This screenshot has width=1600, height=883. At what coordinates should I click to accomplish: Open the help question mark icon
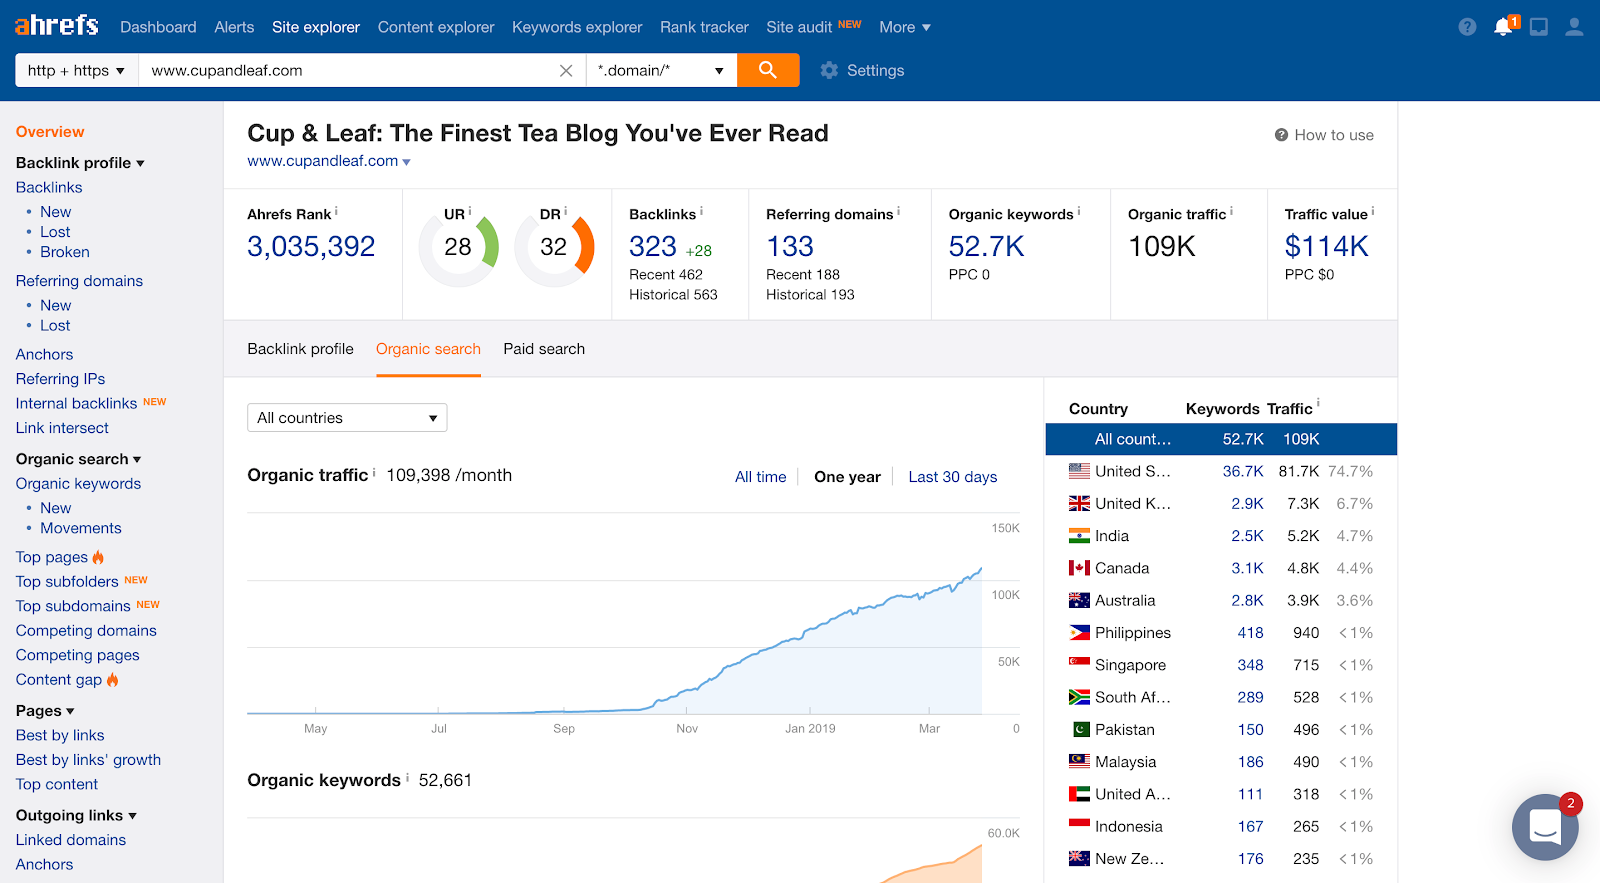pos(1467,27)
